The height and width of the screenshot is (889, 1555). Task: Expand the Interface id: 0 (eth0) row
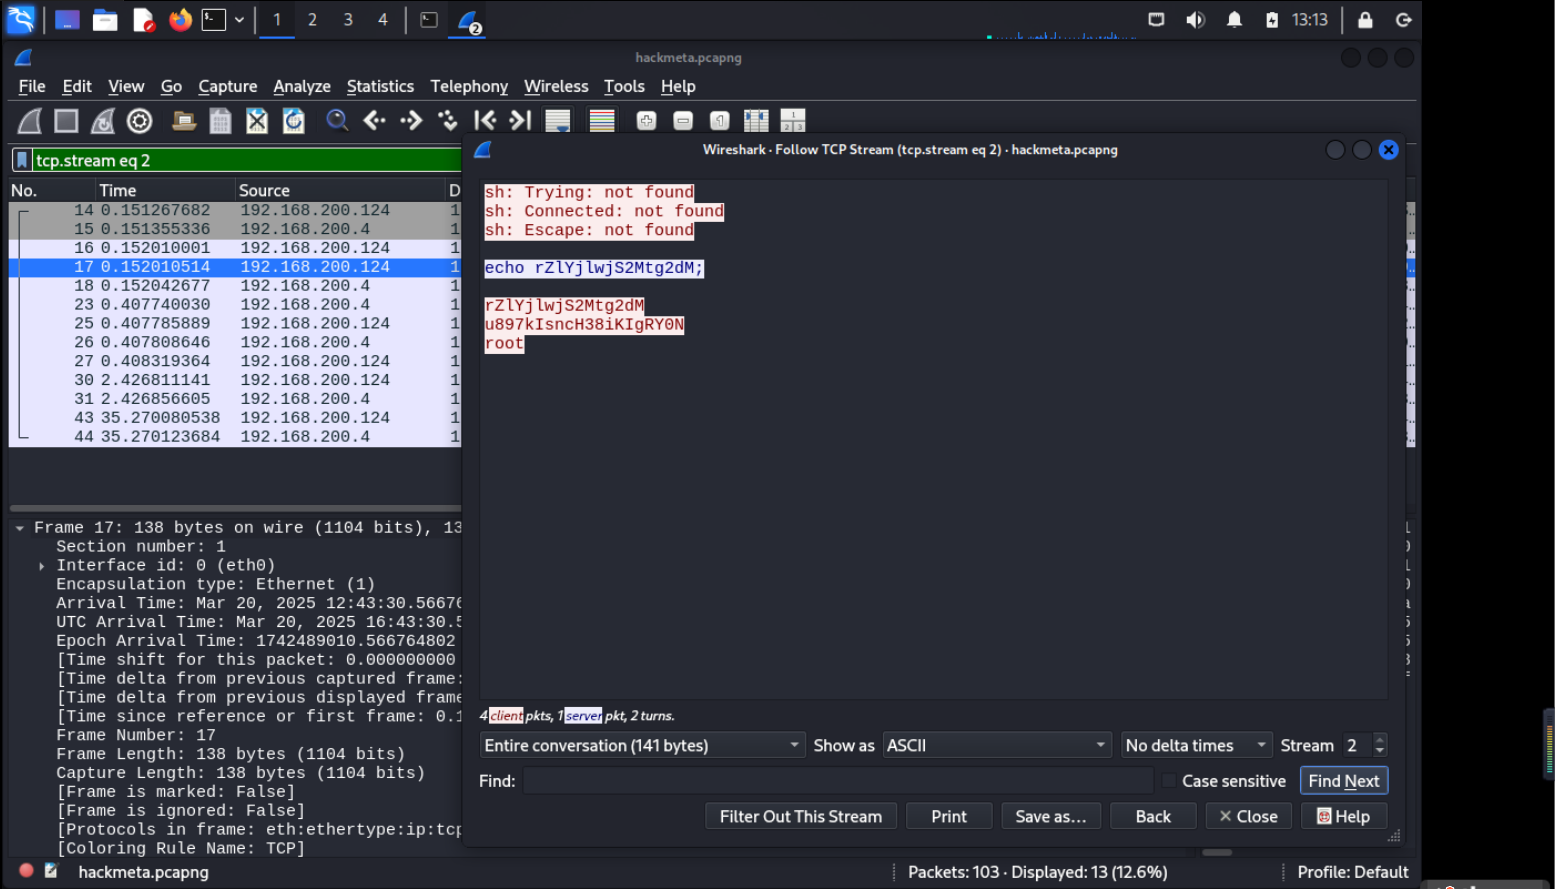(41, 566)
